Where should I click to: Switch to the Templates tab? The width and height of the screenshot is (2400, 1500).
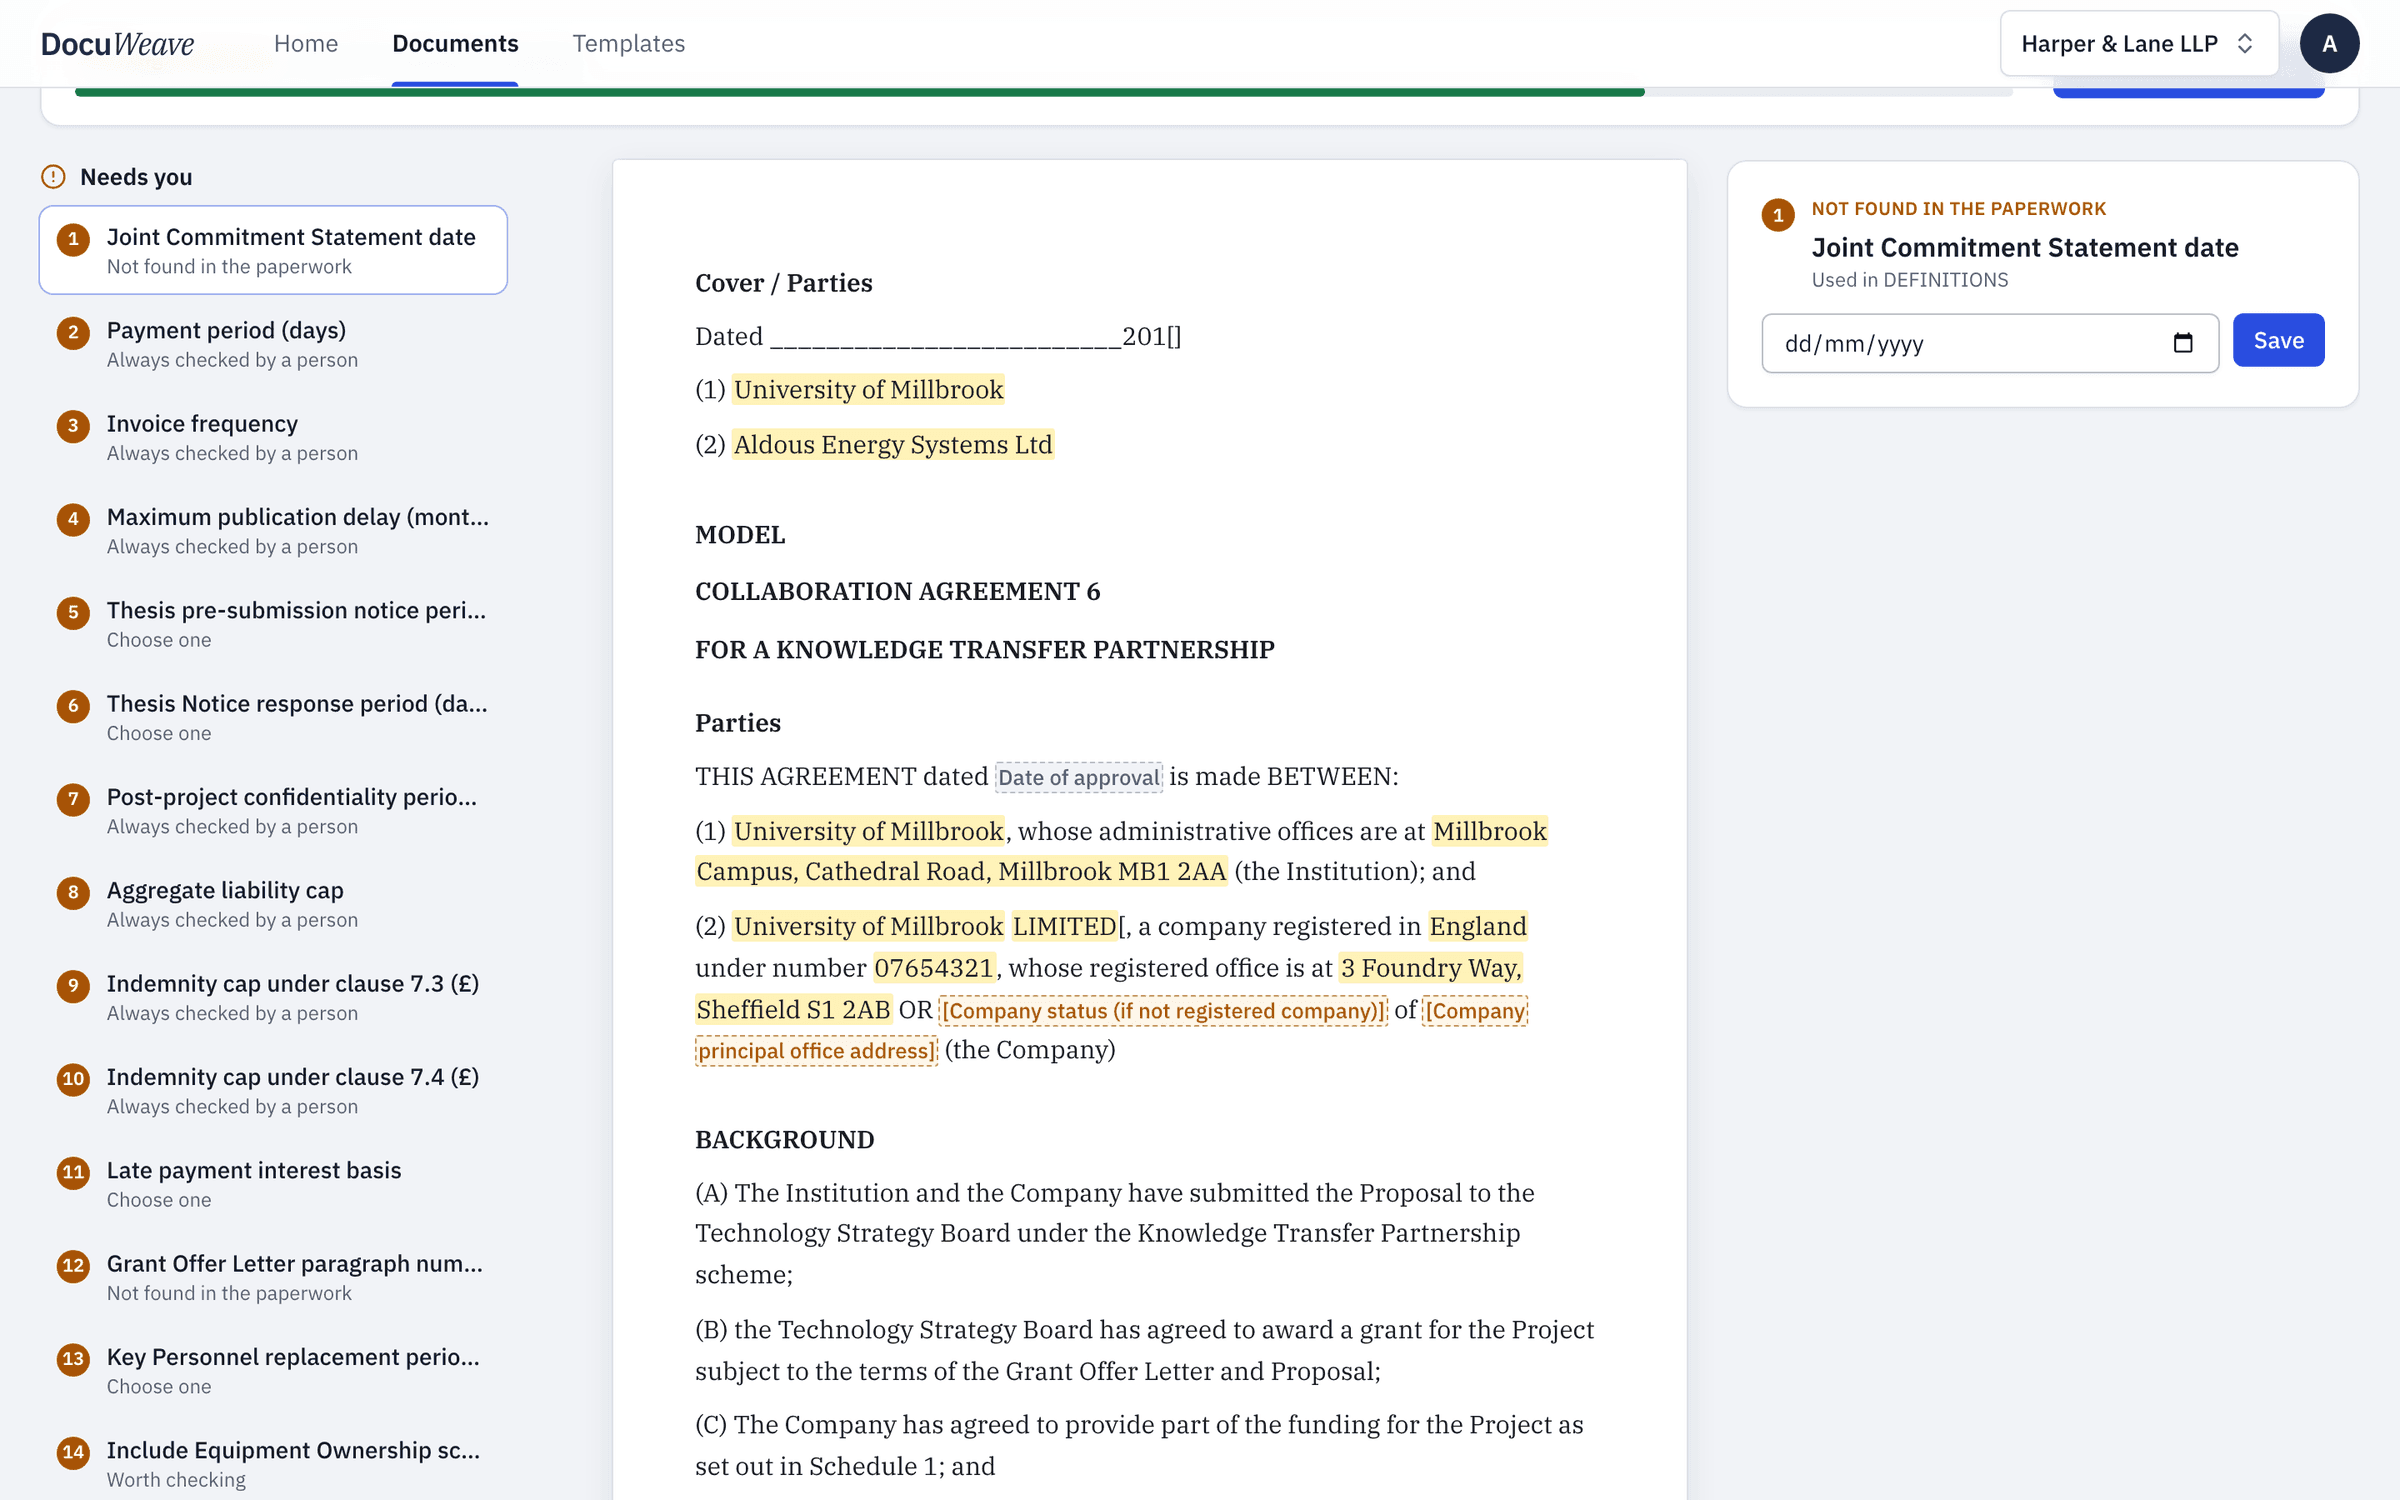click(x=628, y=43)
